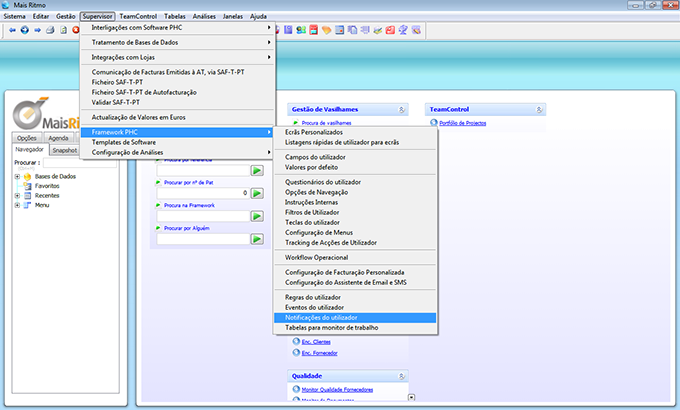Open Interligações com Software PHC submenu
Image resolution: width=680 pixels, height=410 pixels.
coord(178,27)
